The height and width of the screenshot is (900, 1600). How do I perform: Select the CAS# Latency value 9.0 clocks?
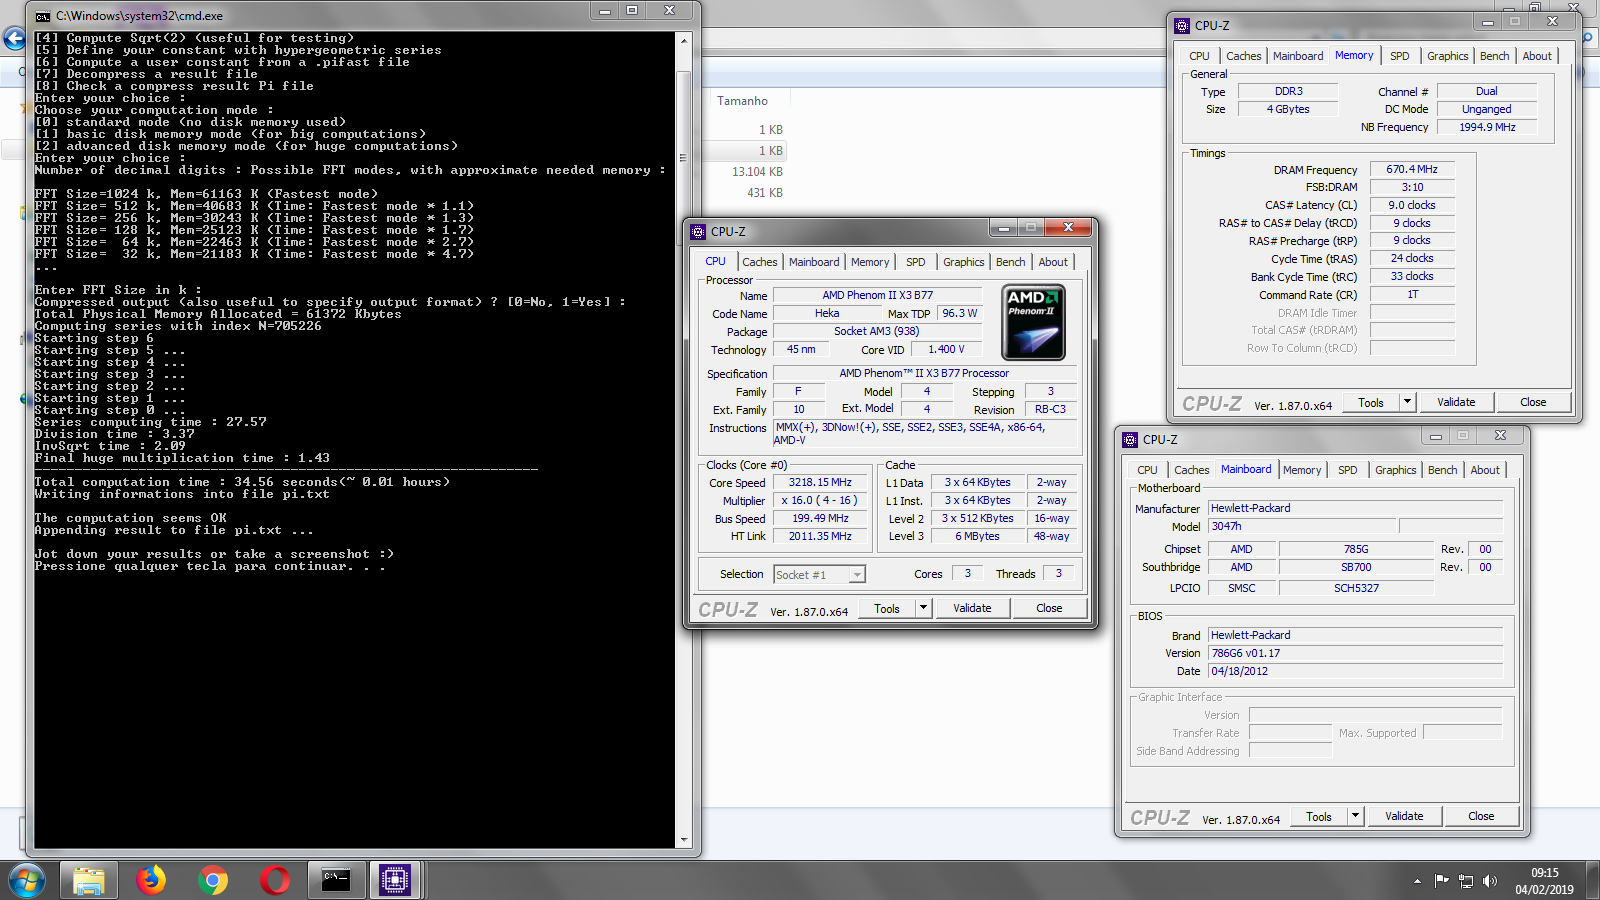tap(1412, 206)
